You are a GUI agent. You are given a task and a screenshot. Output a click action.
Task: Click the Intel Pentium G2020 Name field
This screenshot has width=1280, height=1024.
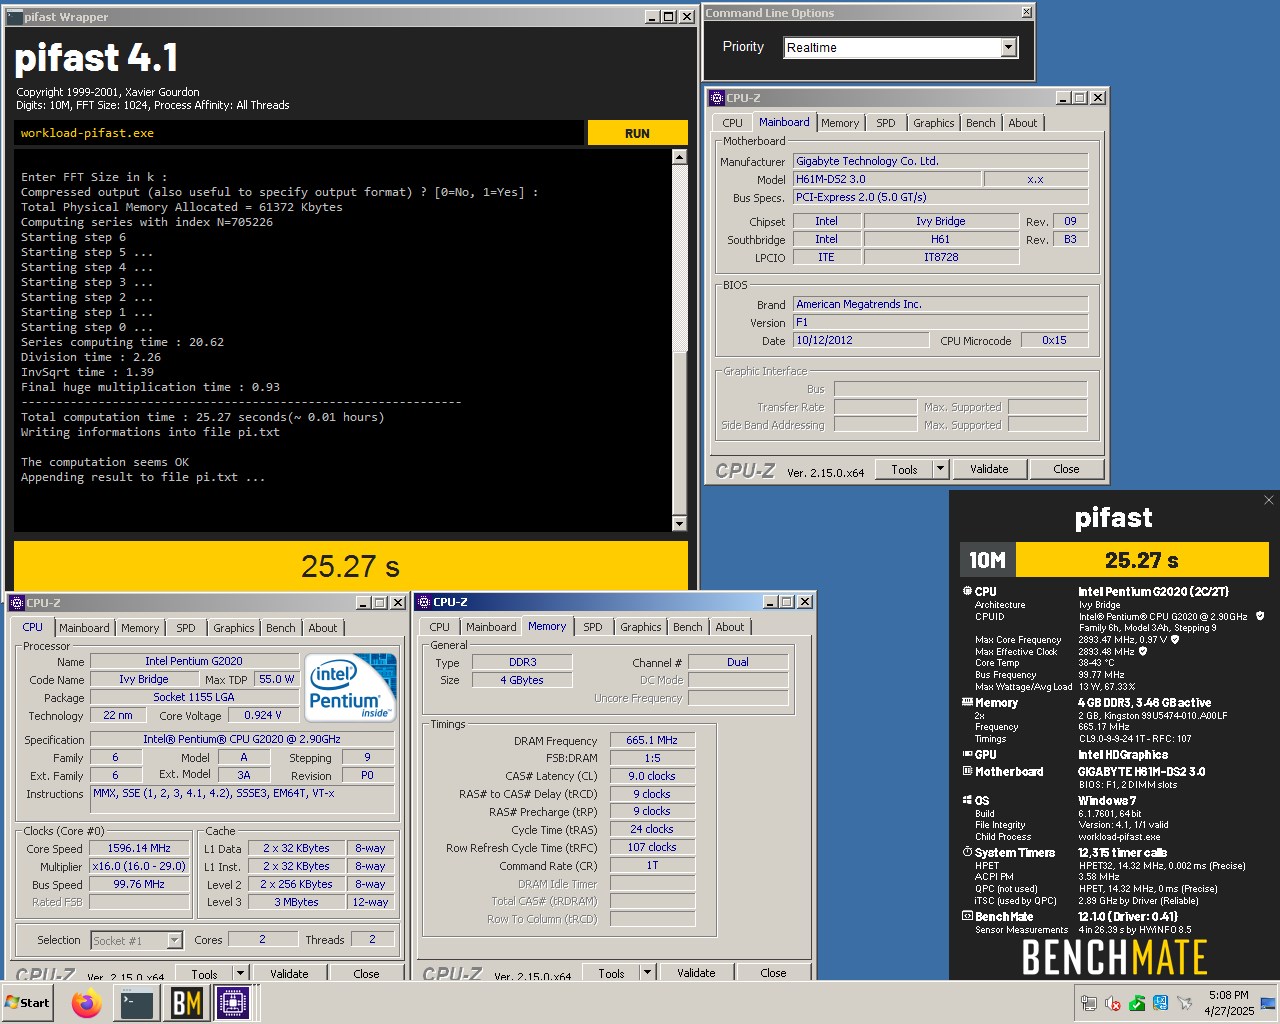tap(194, 661)
